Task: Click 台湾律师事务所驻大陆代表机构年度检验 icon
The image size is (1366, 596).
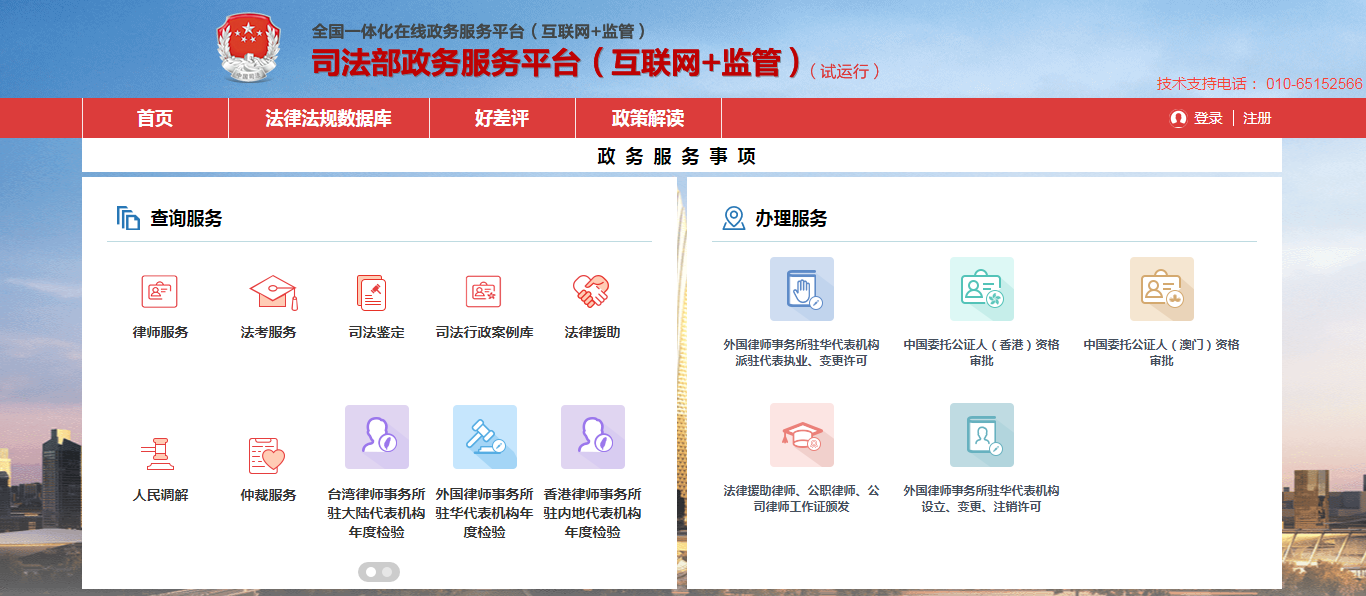Action: coord(375,437)
